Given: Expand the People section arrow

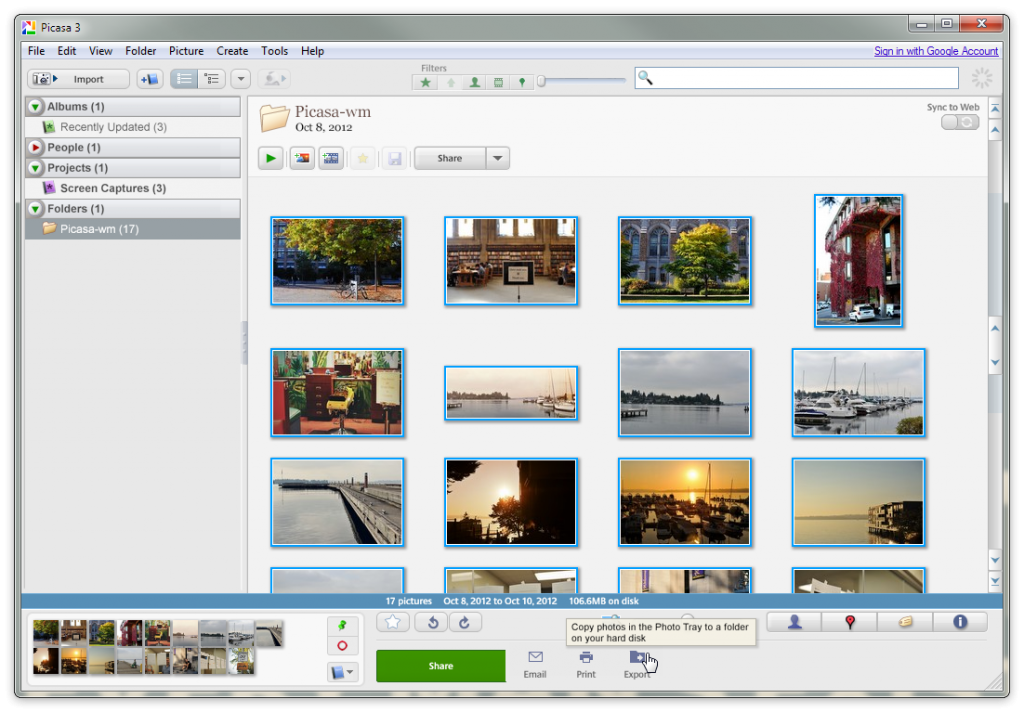Looking at the screenshot, I should pos(35,148).
